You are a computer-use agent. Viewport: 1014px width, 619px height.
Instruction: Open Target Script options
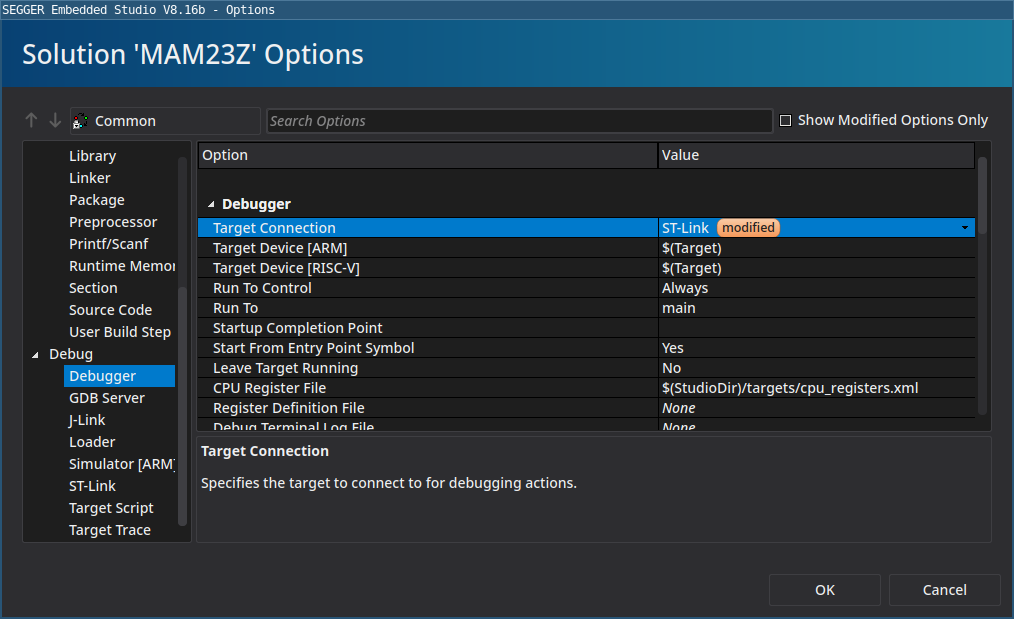pos(111,508)
